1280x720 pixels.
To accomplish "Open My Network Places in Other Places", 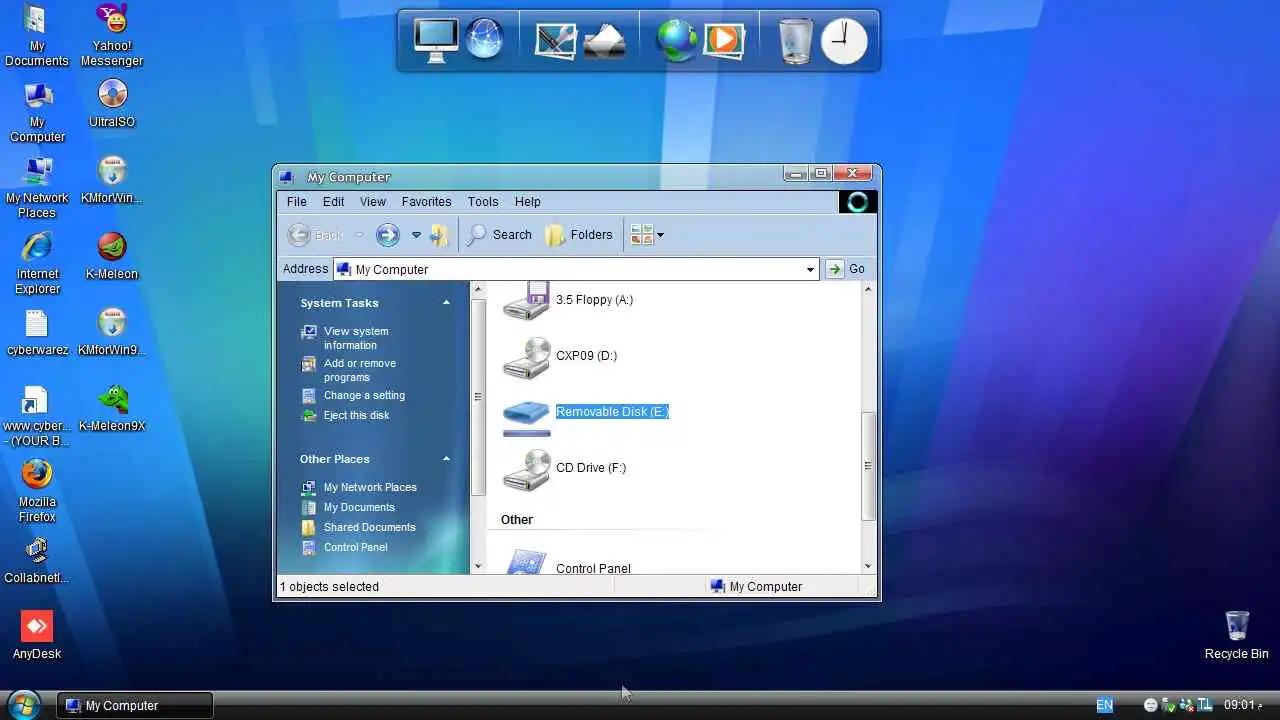I will click(x=359, y=487).
